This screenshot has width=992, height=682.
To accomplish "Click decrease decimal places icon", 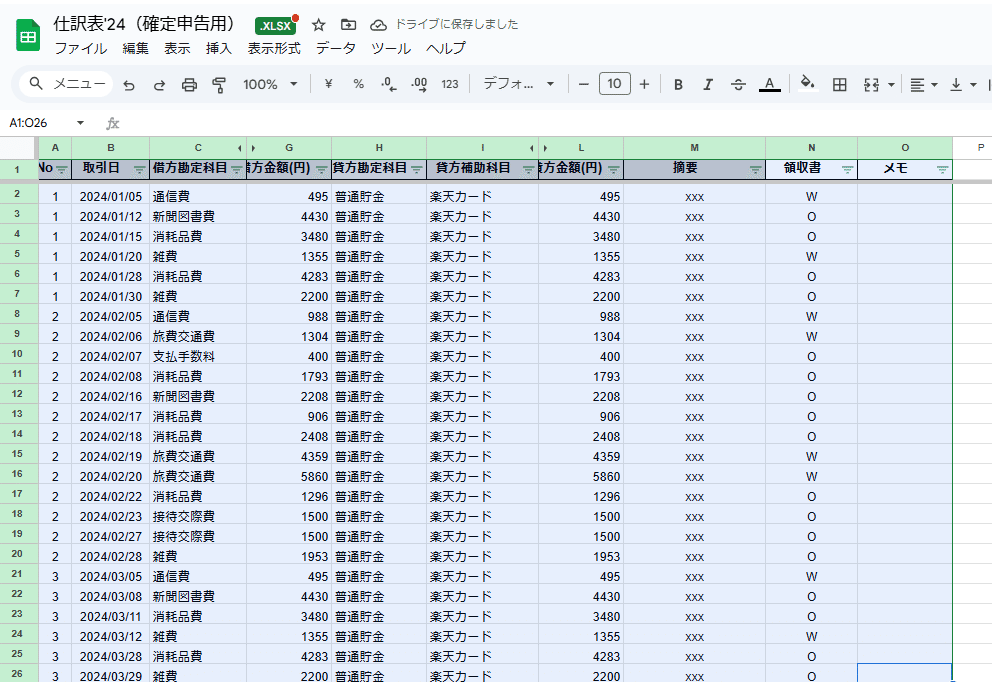I will click(x=388, y=84).
